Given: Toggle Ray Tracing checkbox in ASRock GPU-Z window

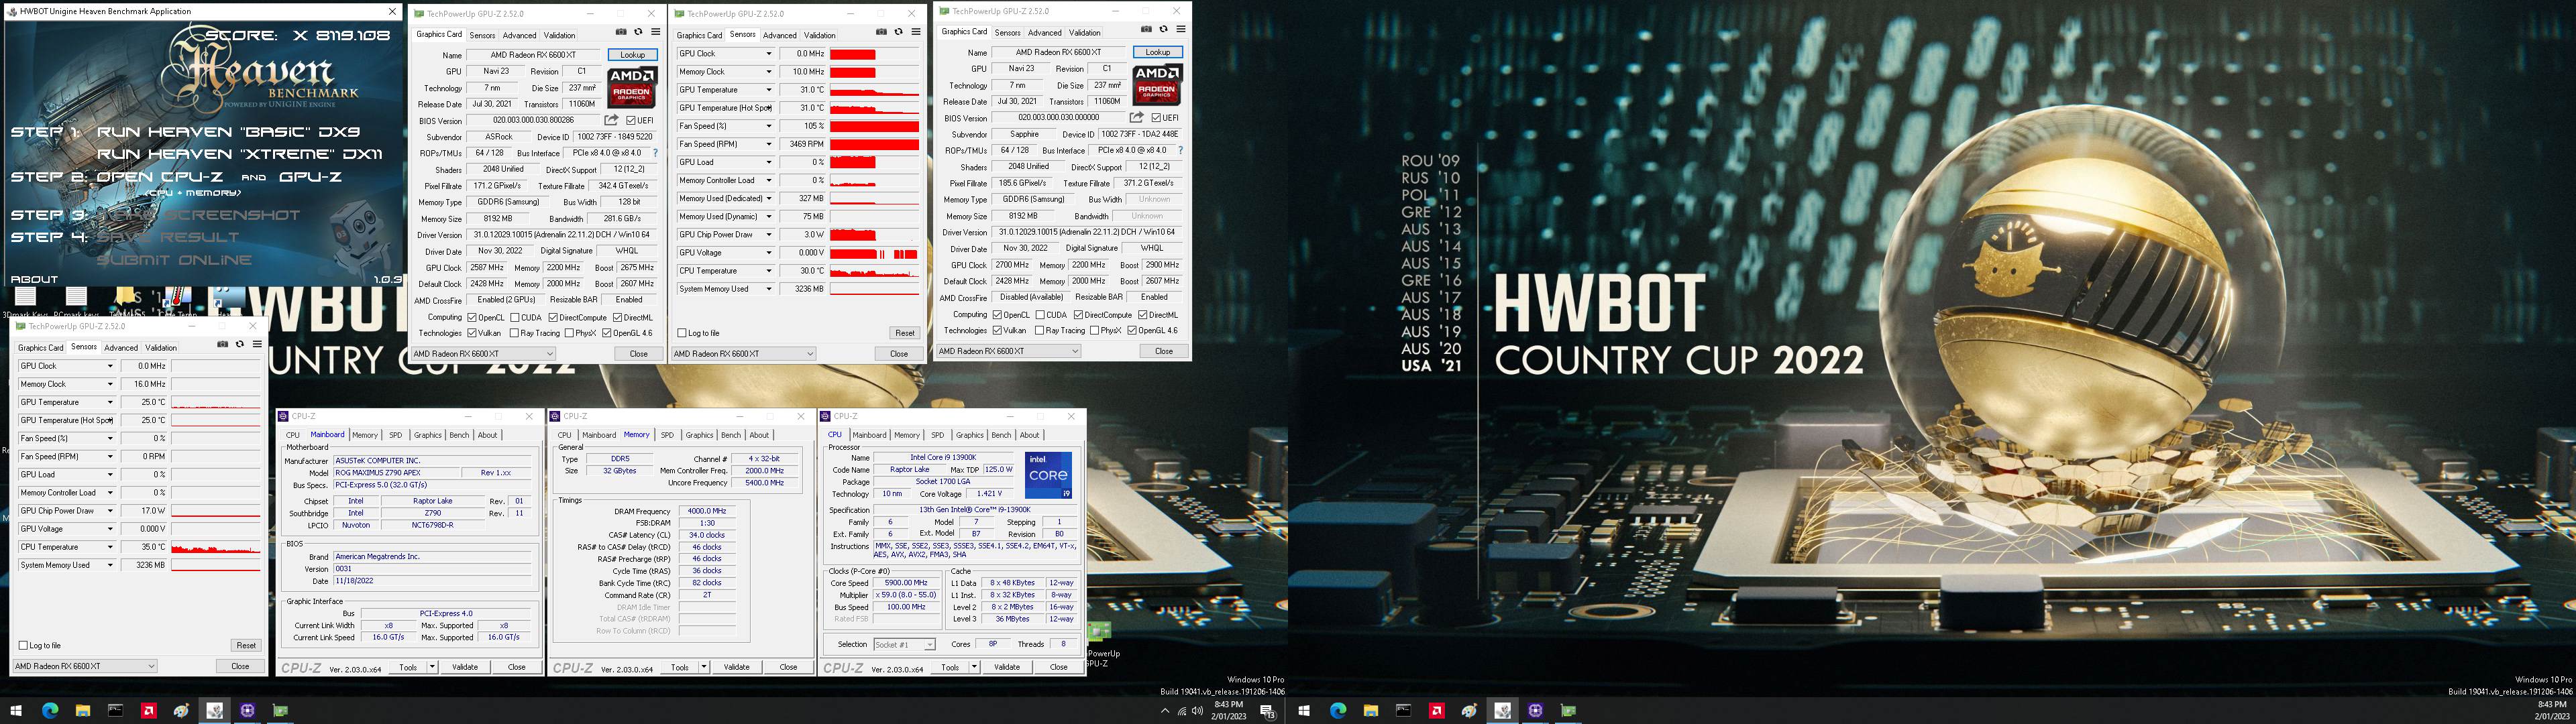Looking at the screenshot, I should [x=514, y=333].
